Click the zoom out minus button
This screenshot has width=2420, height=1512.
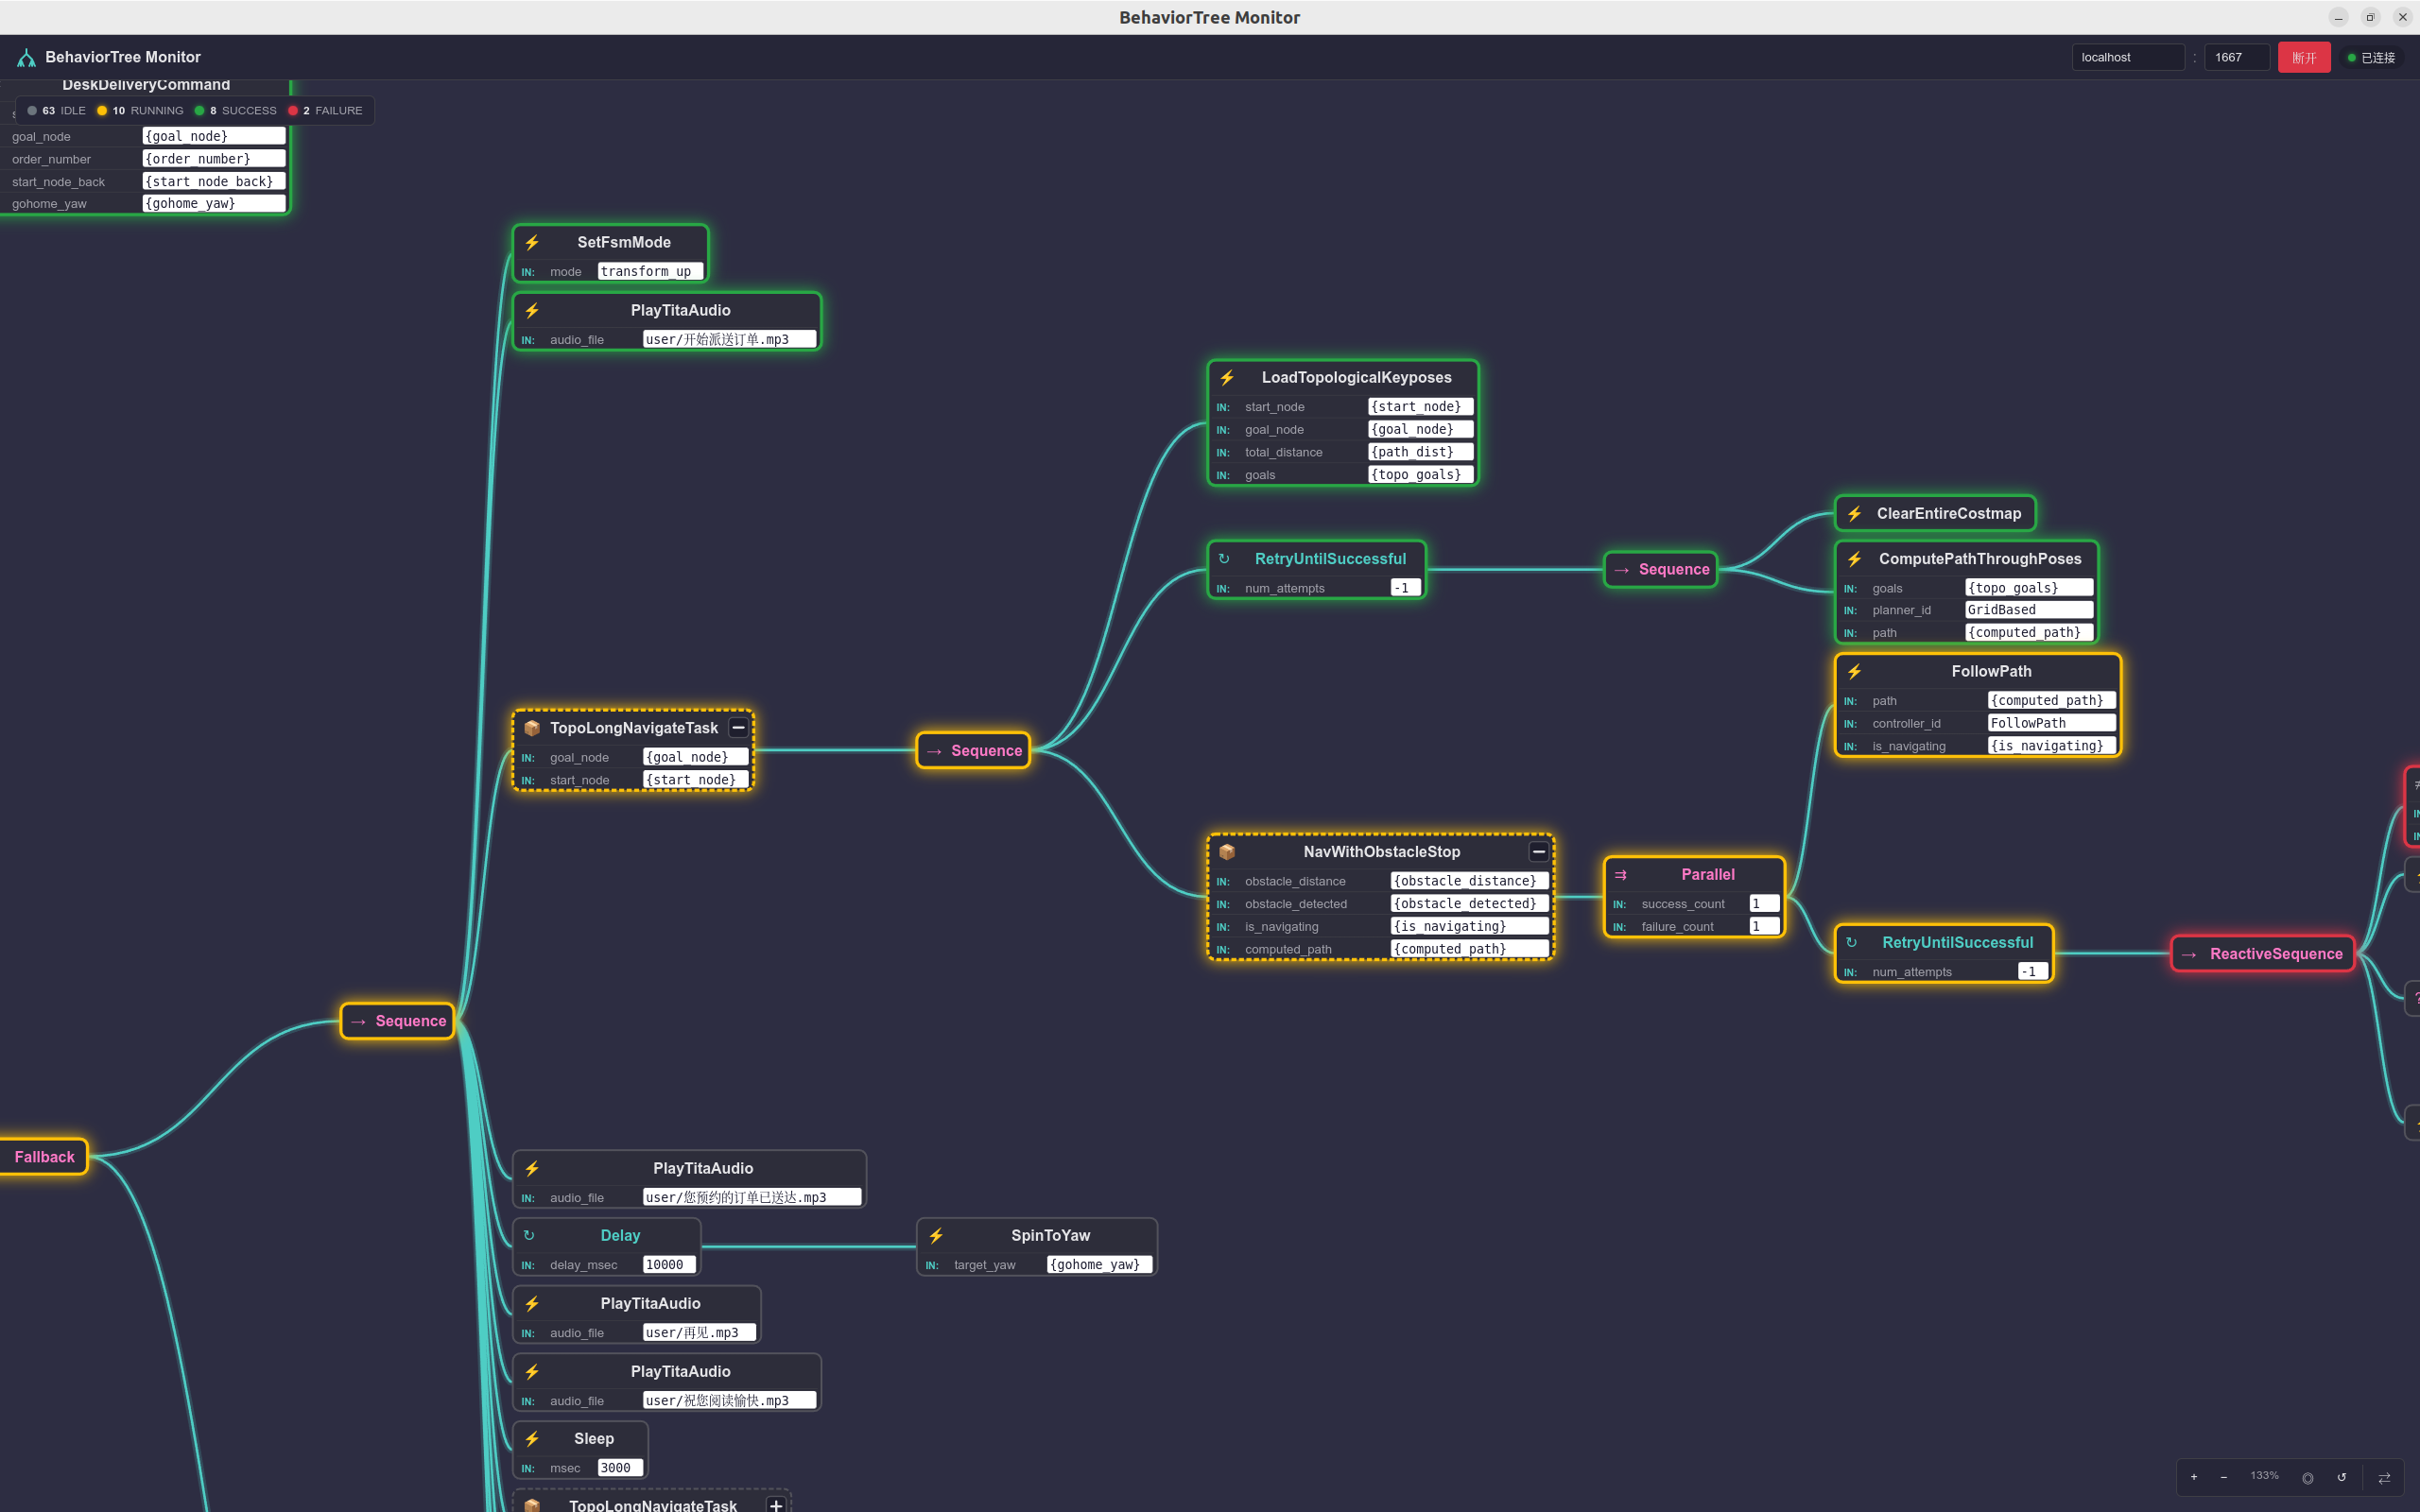[2223, 1477]
